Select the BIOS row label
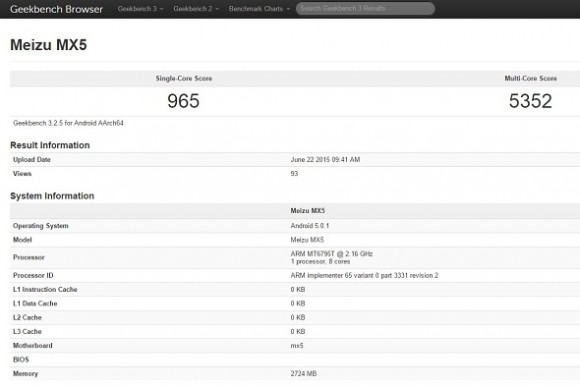The width and height of the screenshot is (580, 388). pos(21,360)
